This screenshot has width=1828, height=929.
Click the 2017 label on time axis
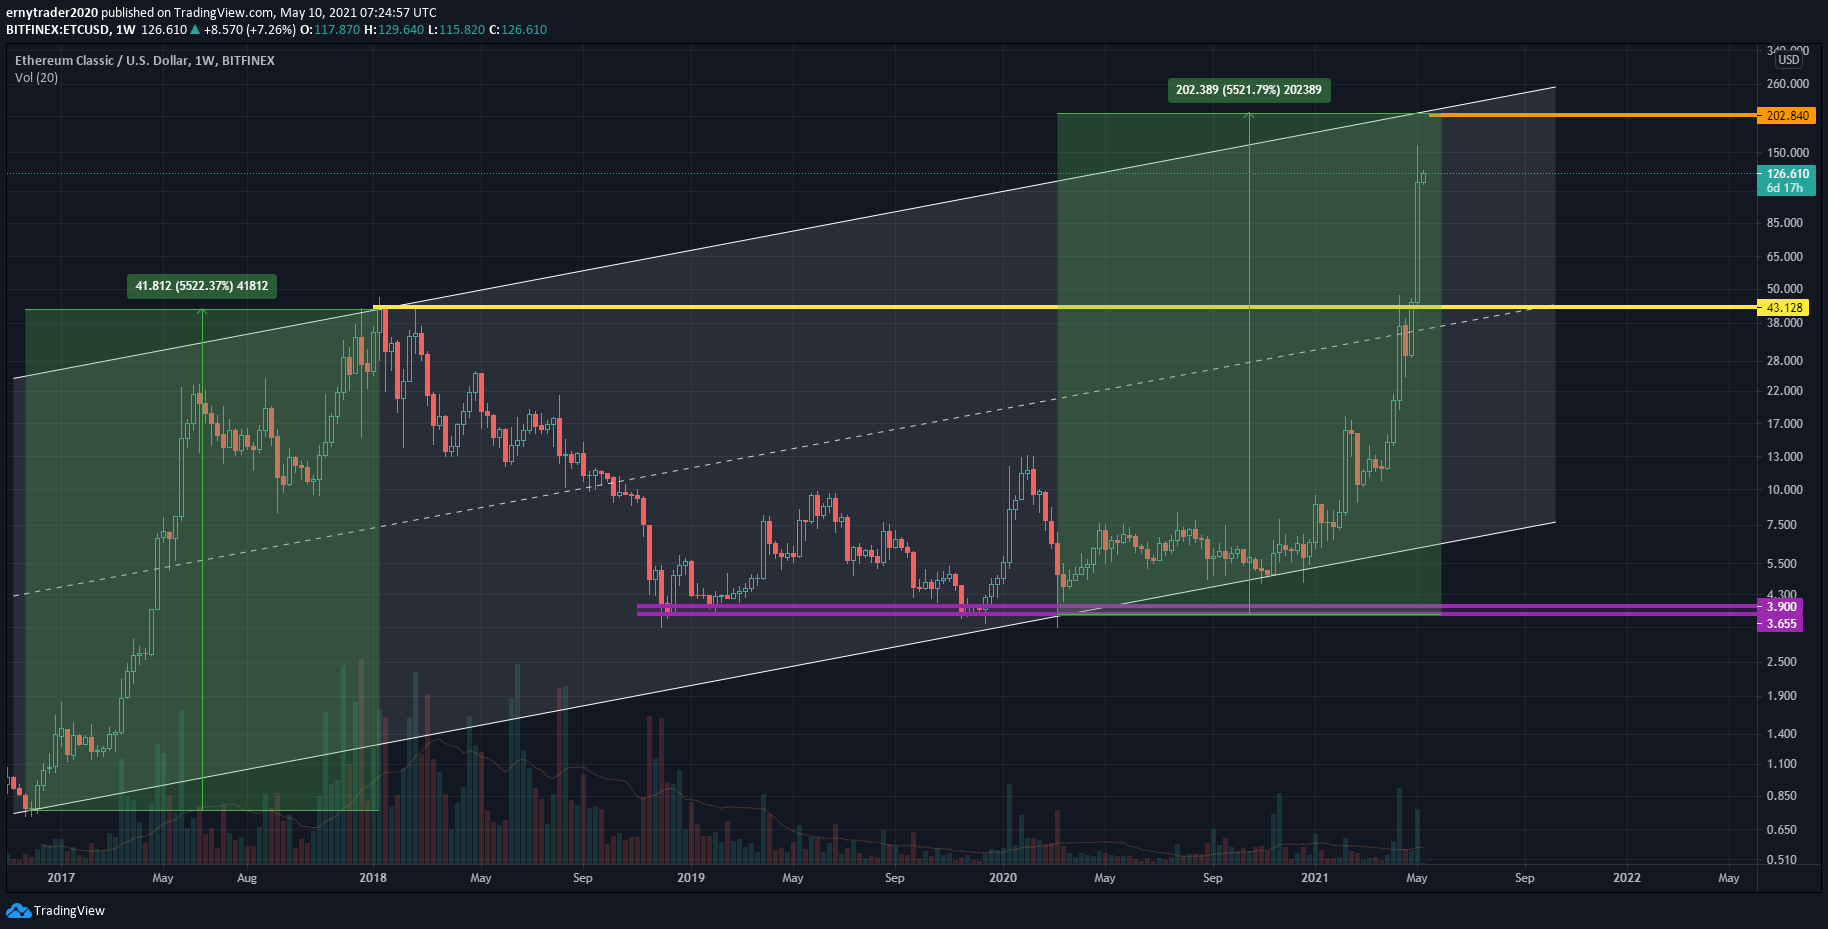click(61, 878)
